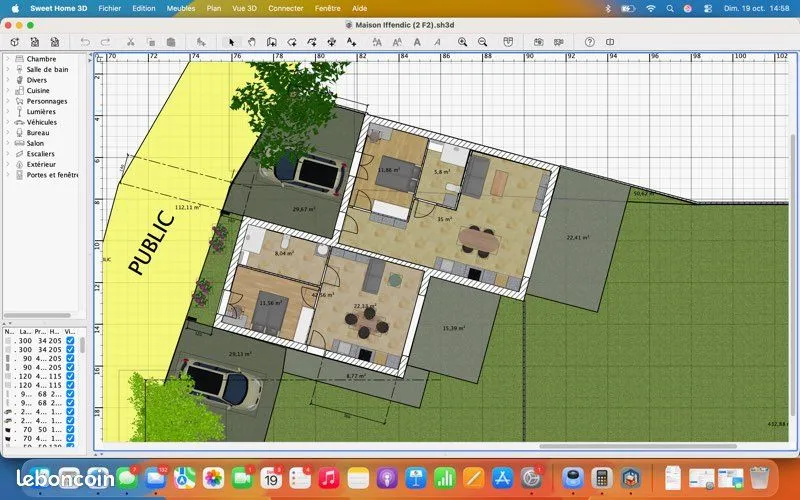Click the Decrease text size icon
The width and height of the screenshot is (800, 500).
click(x=397, y=42)
